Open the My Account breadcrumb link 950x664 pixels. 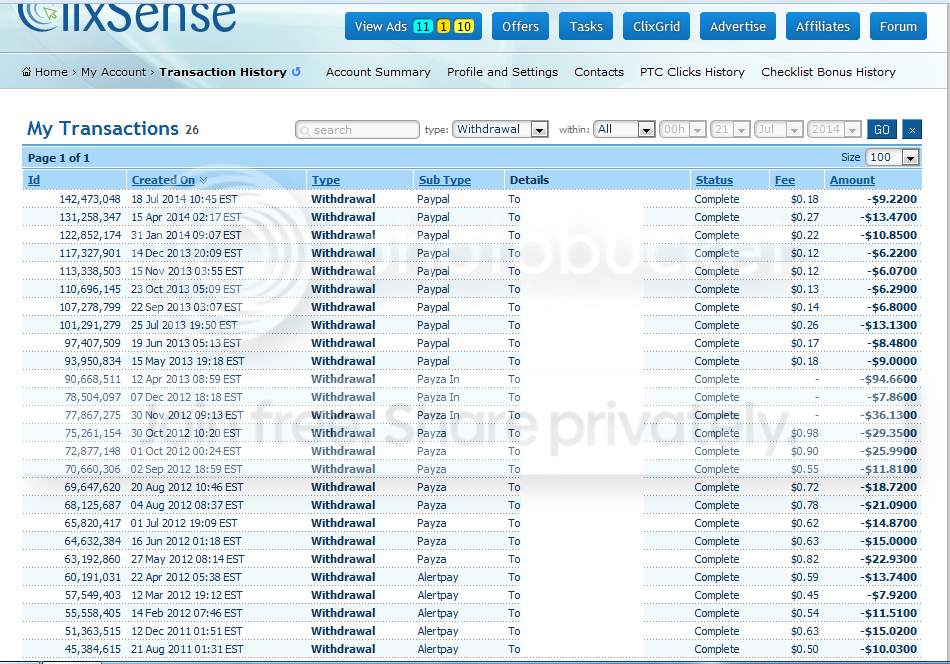[113, 72]
